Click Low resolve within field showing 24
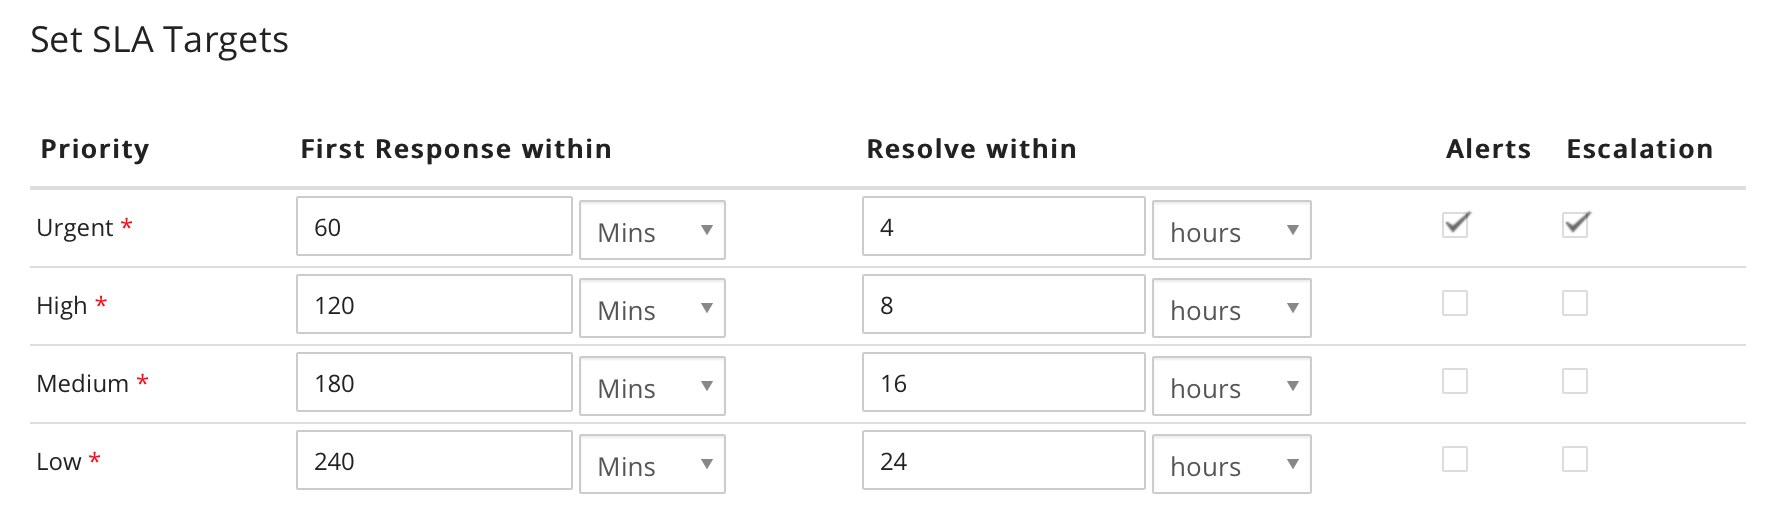This screenshot has height=512, width=1790. coord(1003,461)
